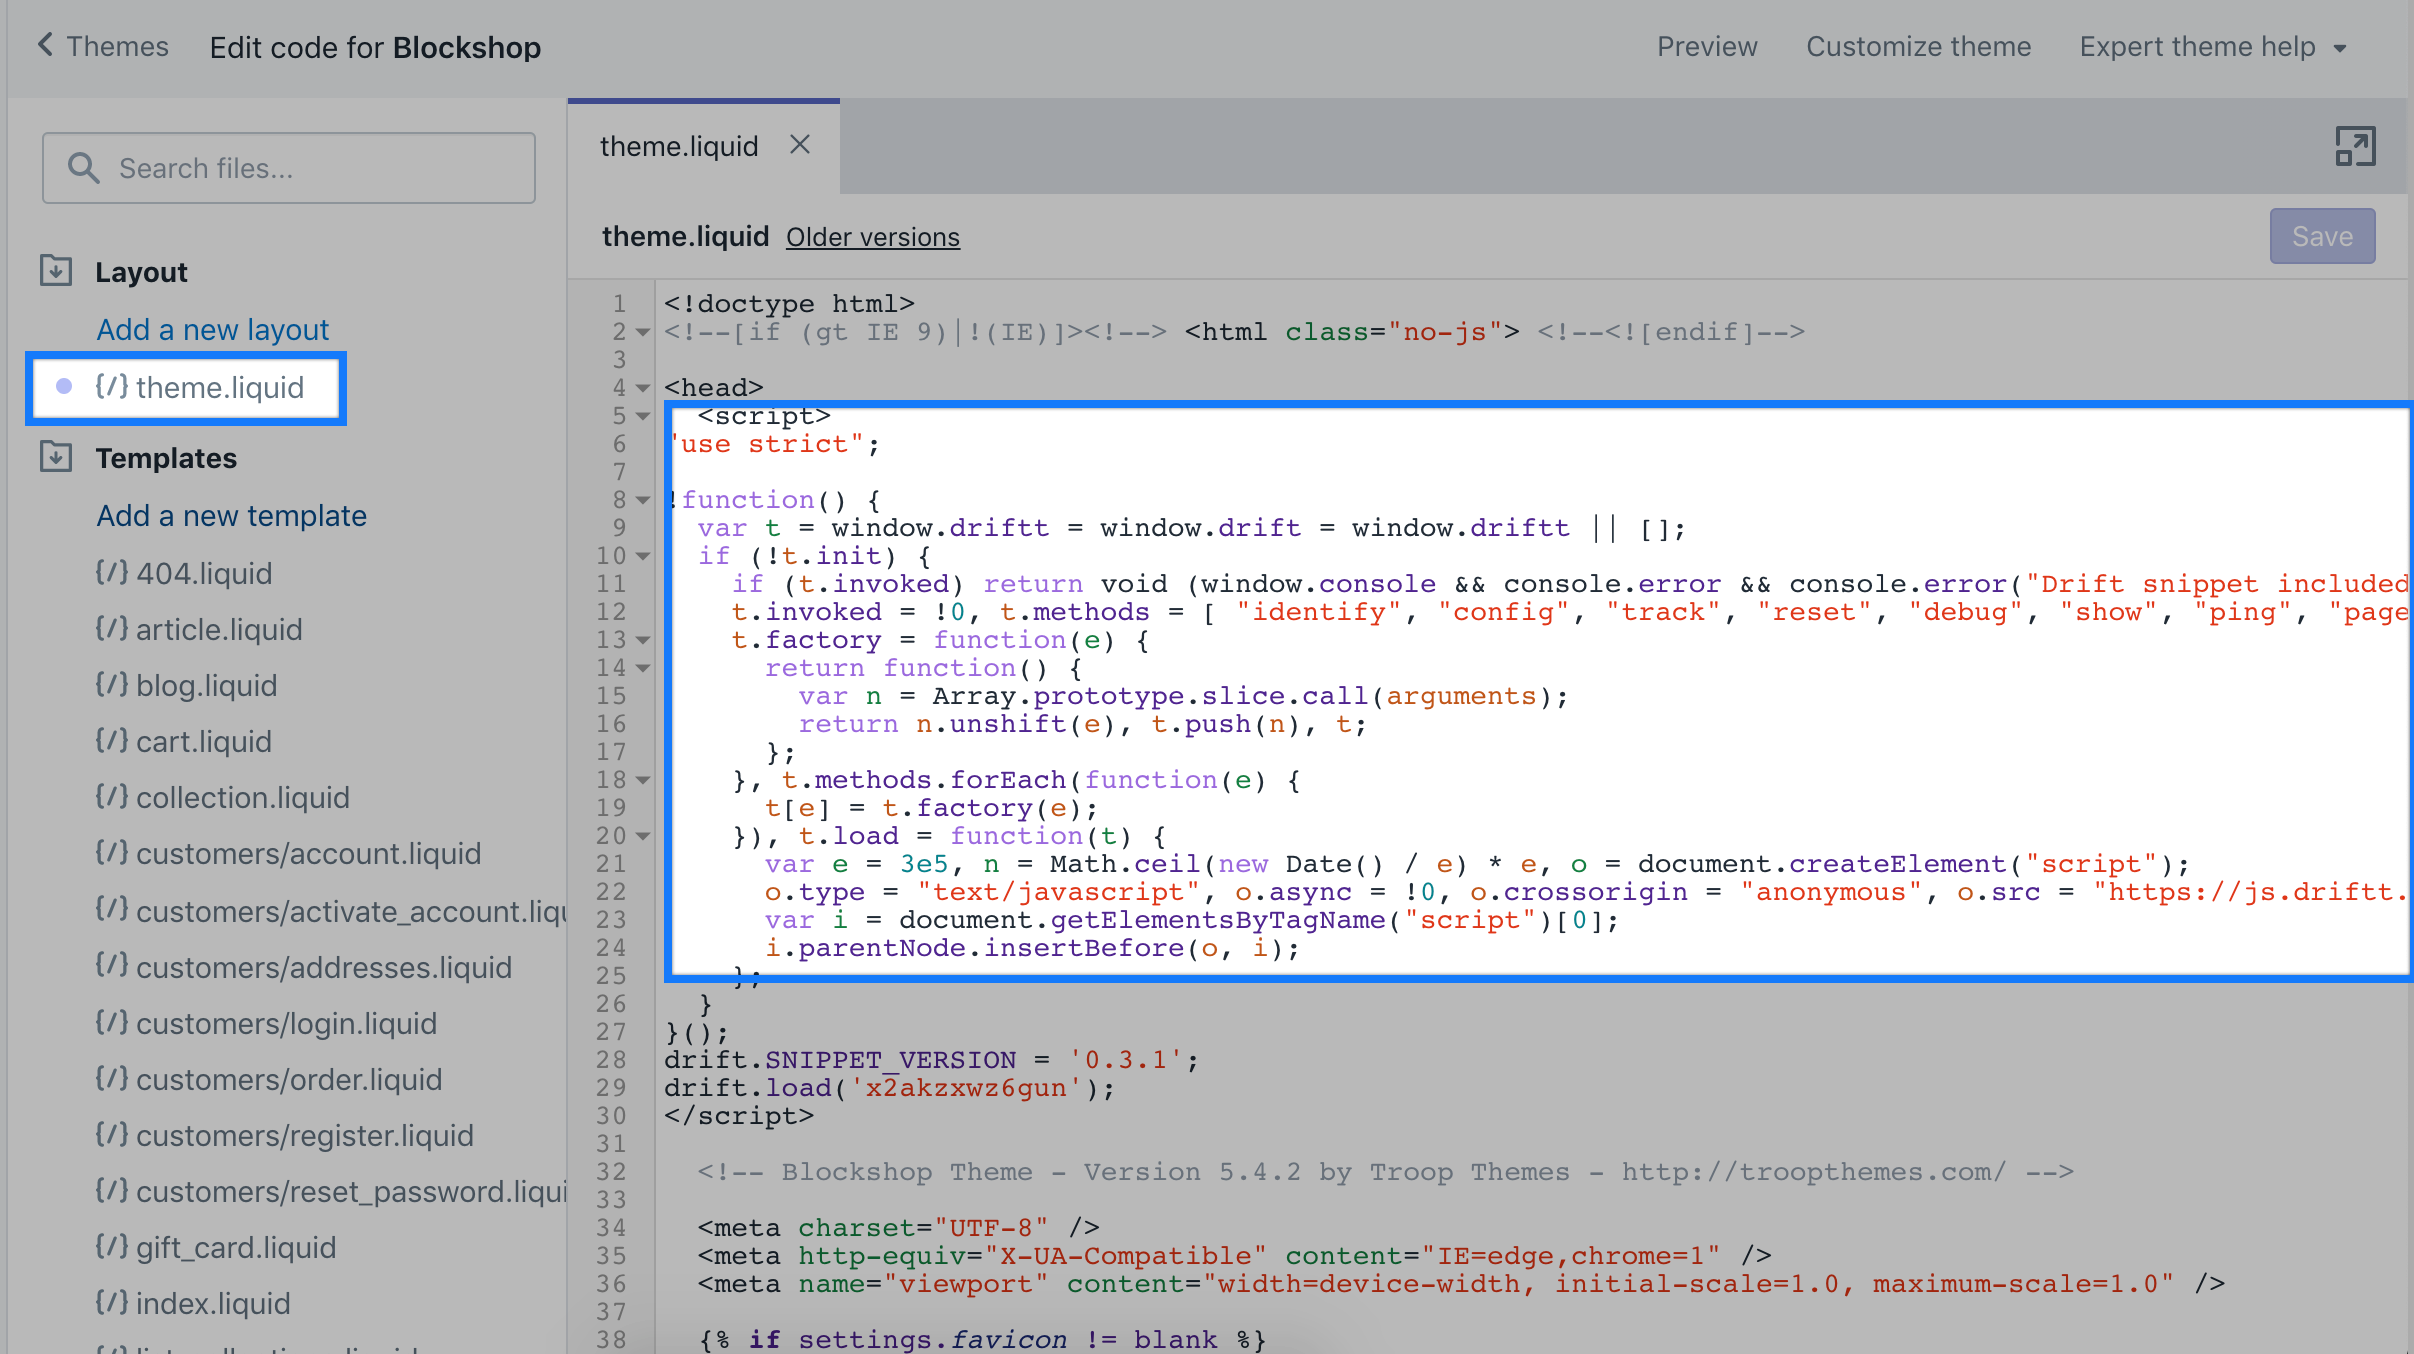
Task: Fold the head tag at line 4
Action: (643, 388)
